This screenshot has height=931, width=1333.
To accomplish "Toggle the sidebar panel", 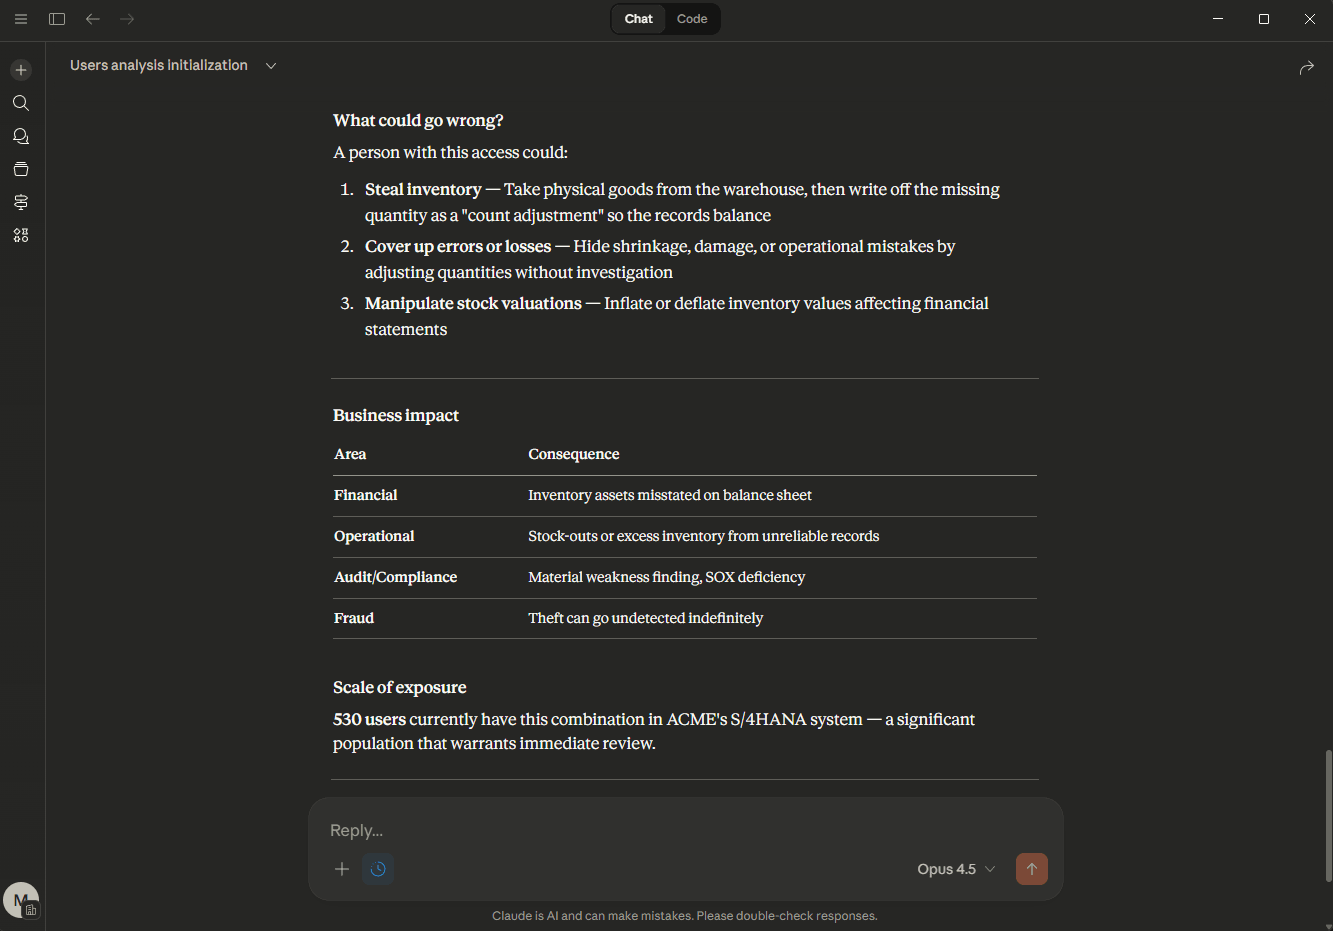I will [x=57, y=19].
